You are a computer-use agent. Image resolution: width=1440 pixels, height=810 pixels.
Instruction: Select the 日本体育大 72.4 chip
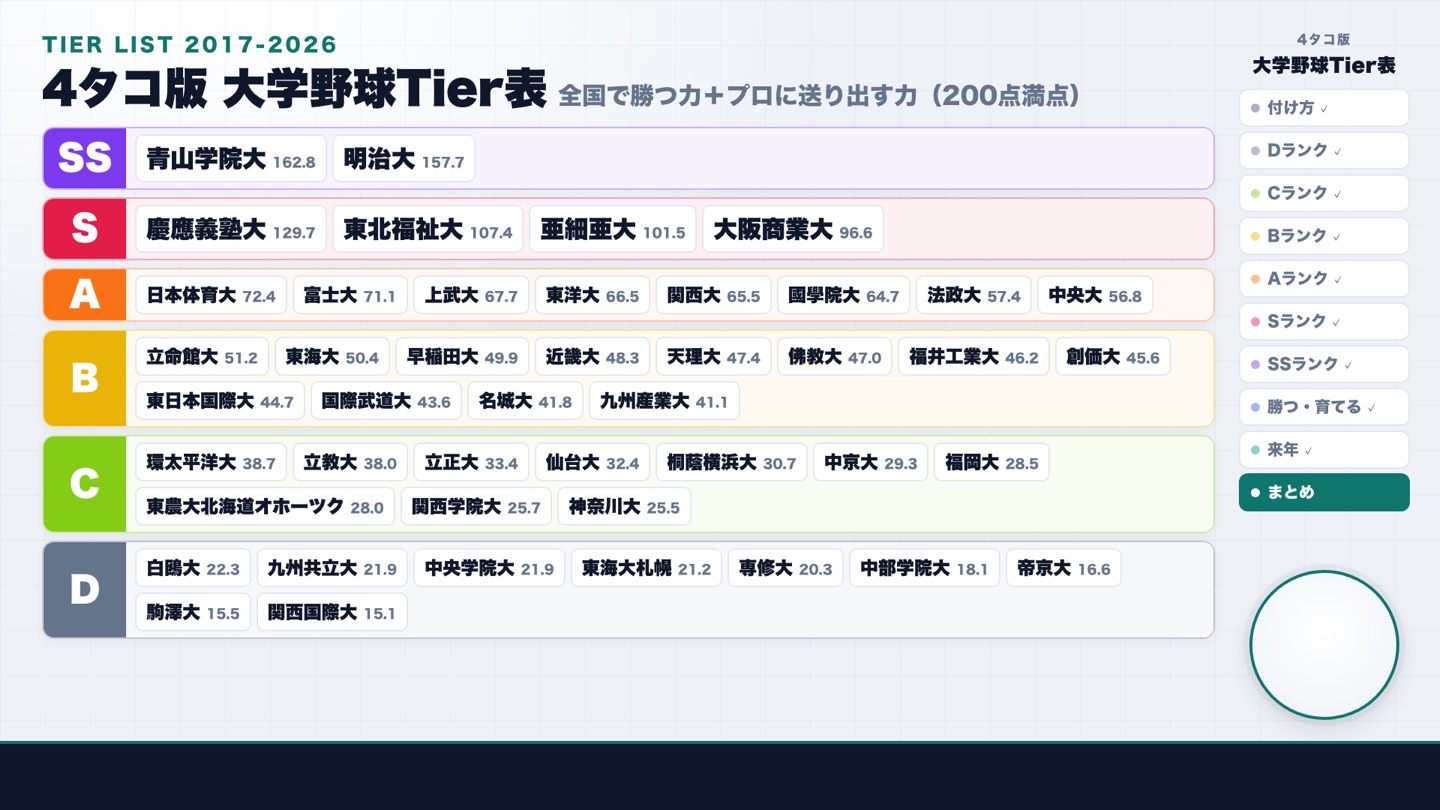coord(211,295)
